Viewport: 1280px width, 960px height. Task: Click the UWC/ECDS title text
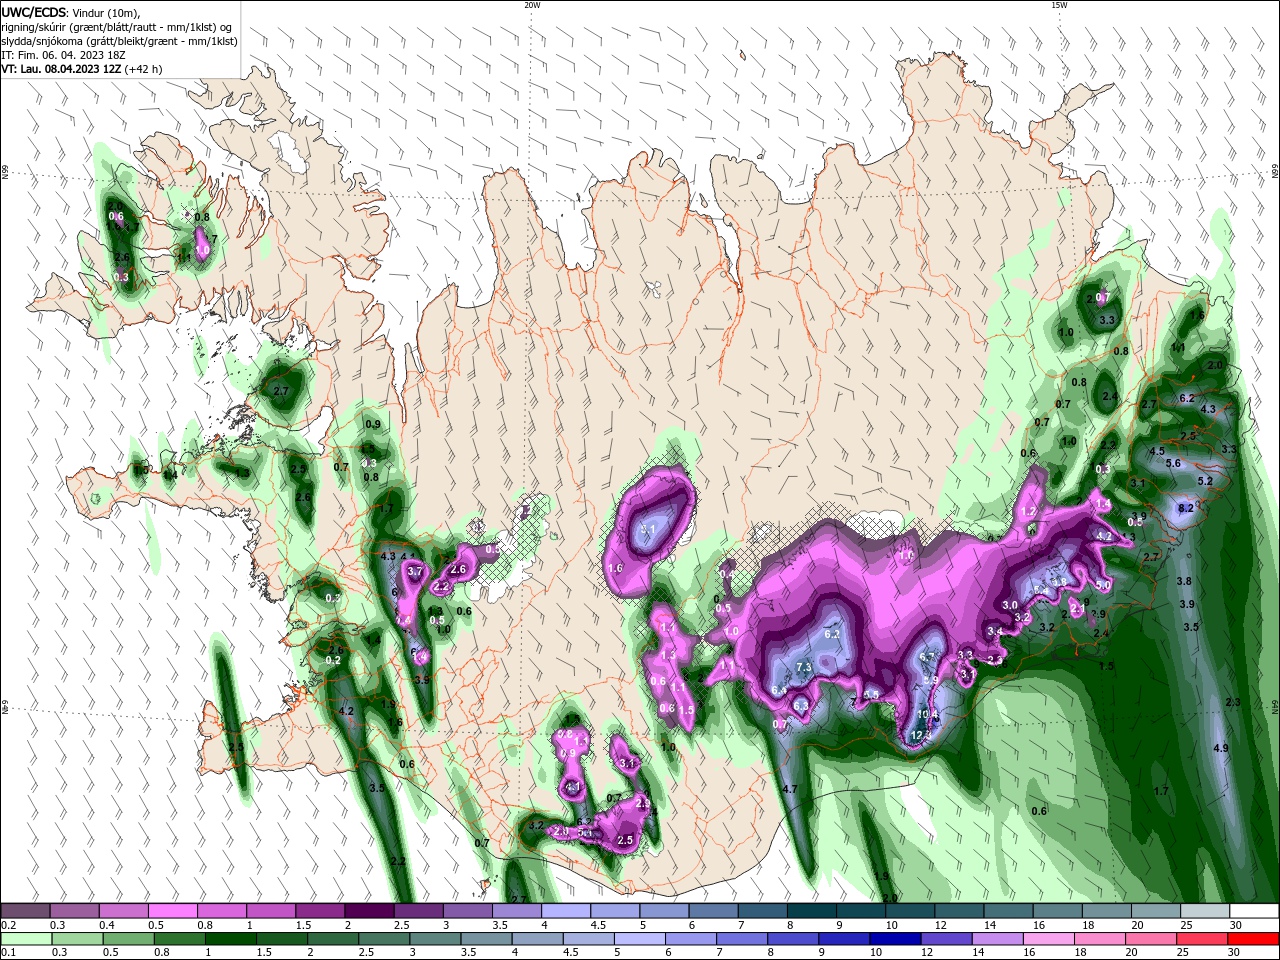tap(33, 11)
